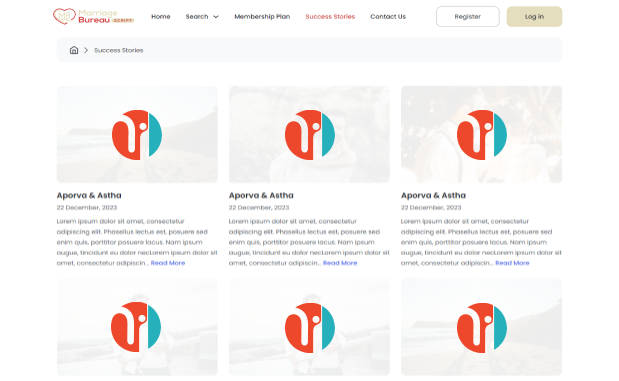The image size is (619, 381).
Task: Open last story thumbnail in top row
Action: (x=481, y=134)
